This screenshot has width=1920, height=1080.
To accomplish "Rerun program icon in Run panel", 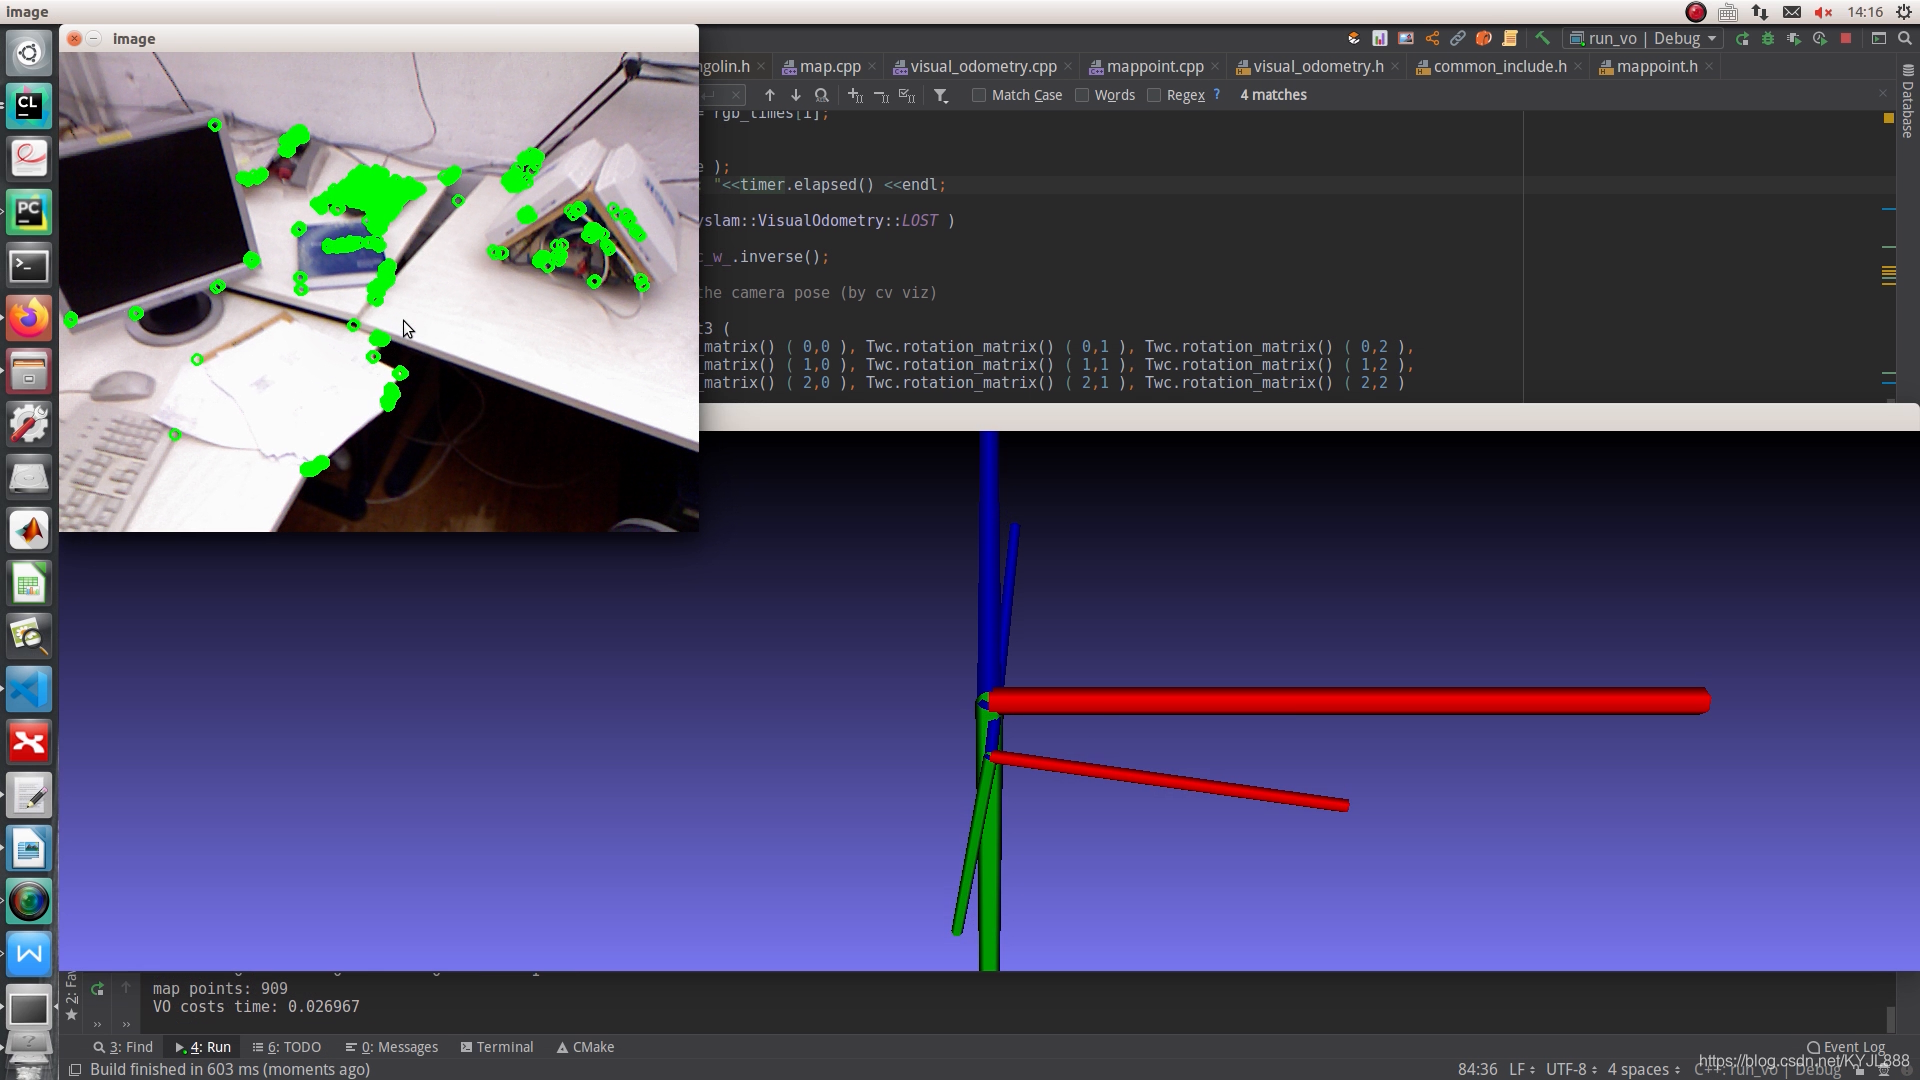I will (x=97, y=989).
